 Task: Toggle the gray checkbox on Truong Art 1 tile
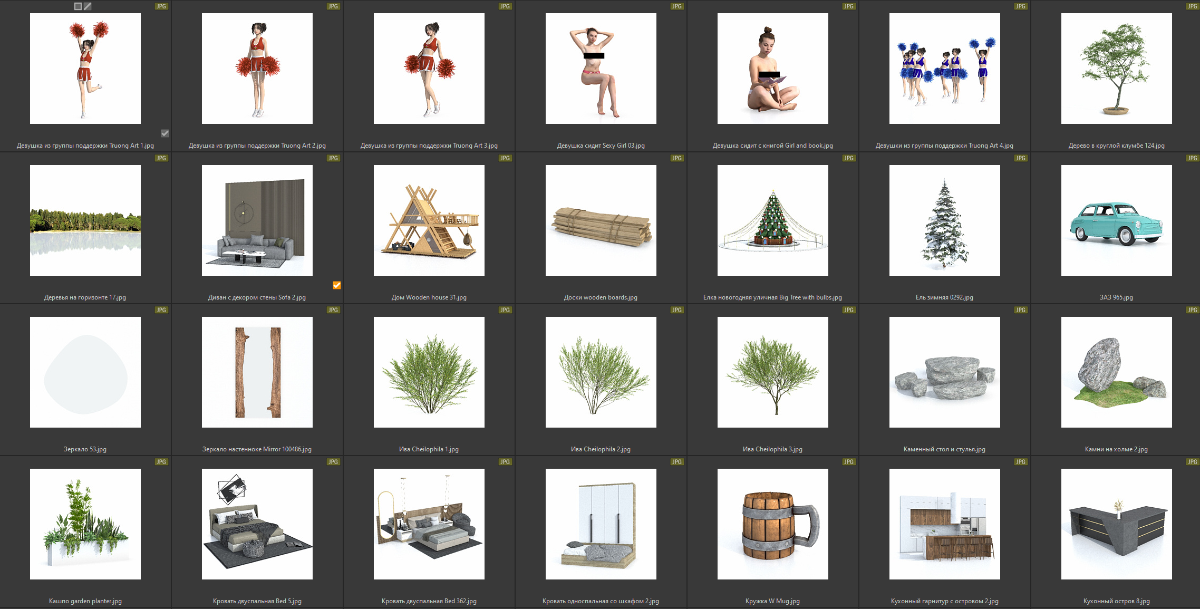click(x=165, y=133)
